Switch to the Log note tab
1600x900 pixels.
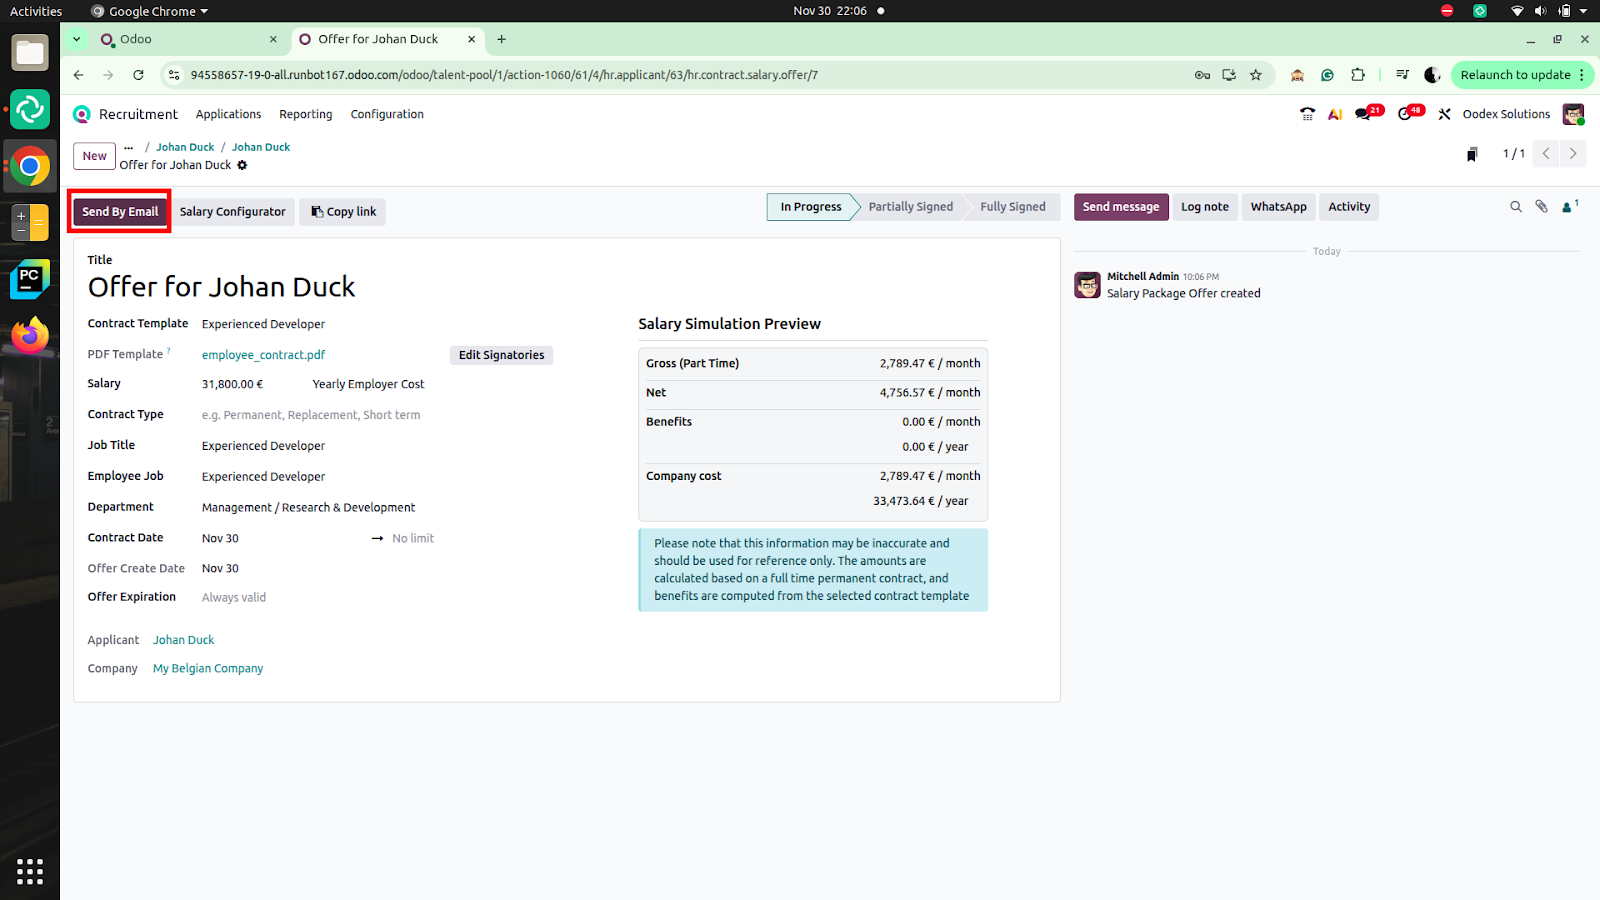click(x=1204, y=207)
